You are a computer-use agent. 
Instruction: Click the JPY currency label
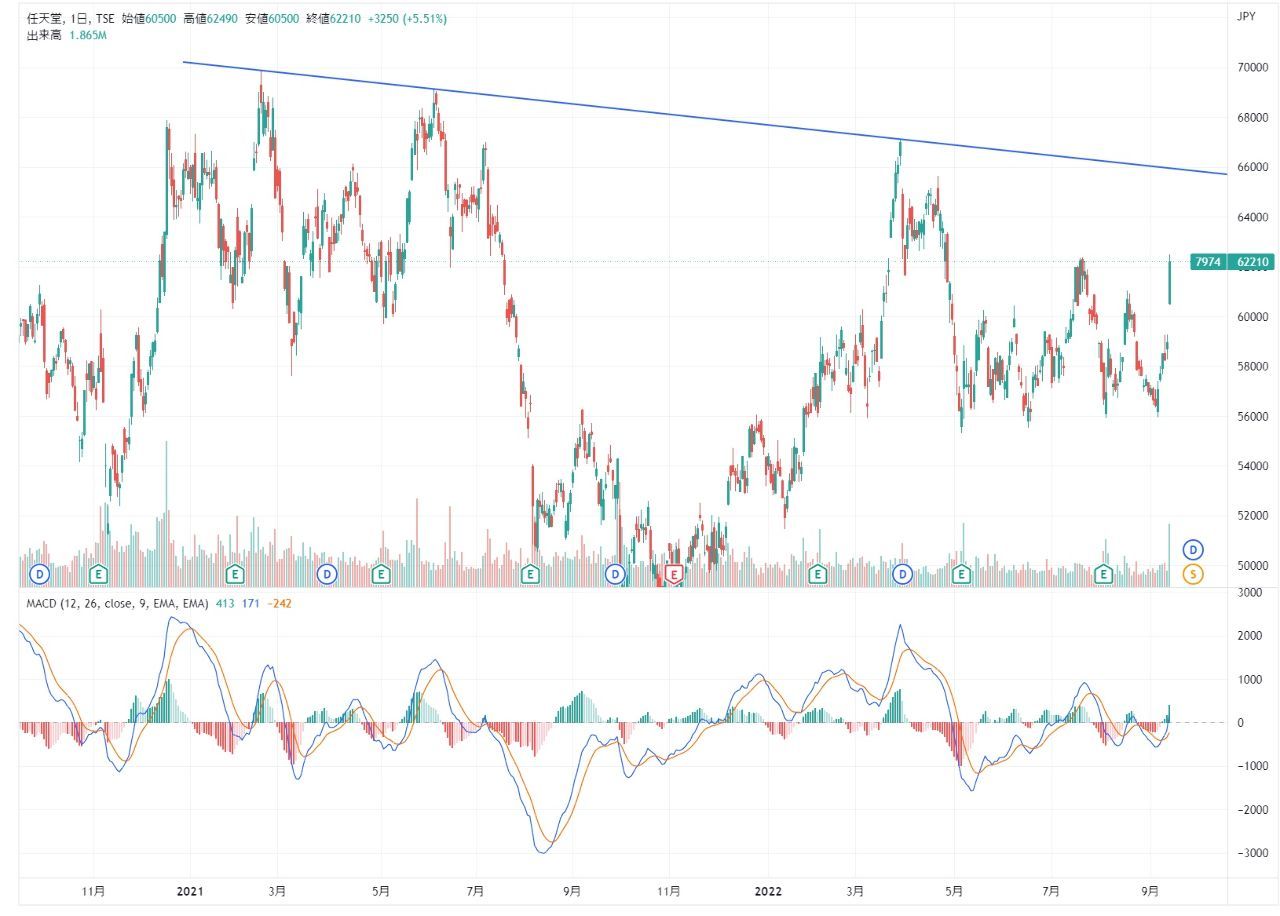pyautogui.click(x=1246, y=16)
